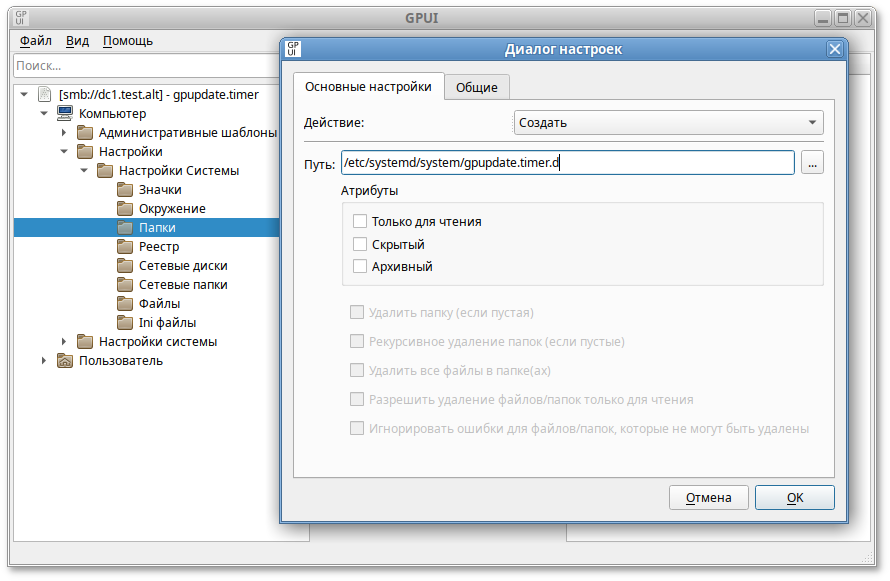Click the Отмена button

(708, 497)
